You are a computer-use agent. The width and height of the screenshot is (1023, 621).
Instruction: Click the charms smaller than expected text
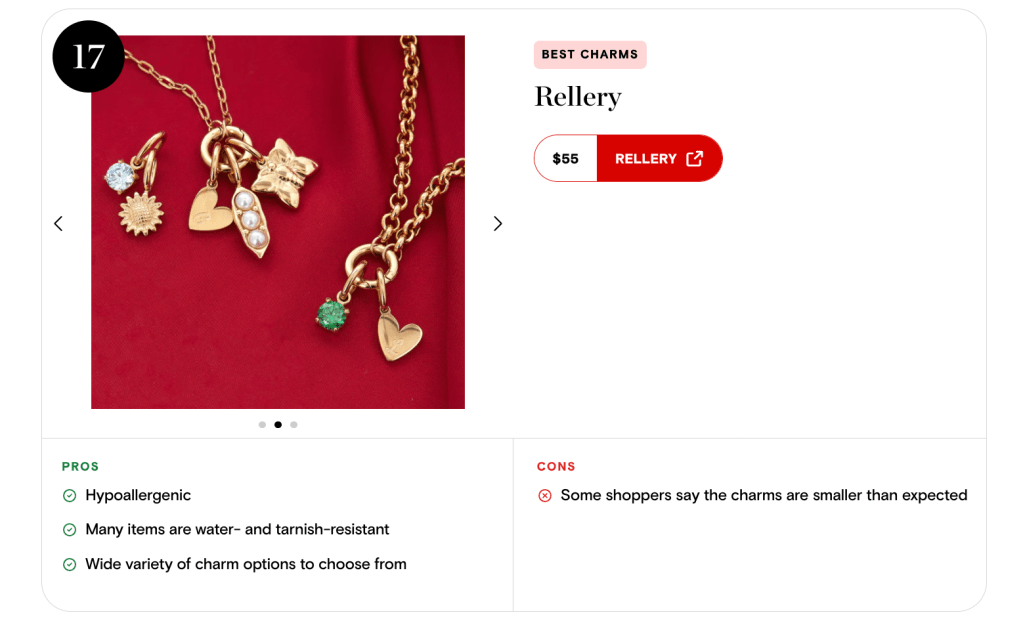[764, 496]
